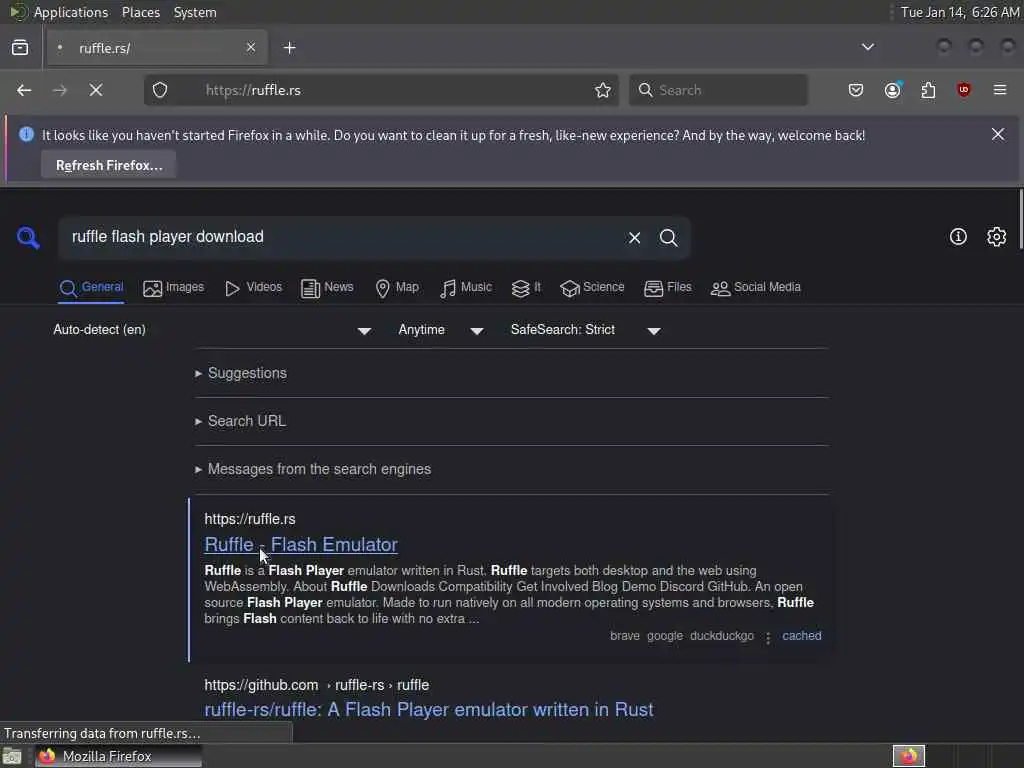Select the General search category

click(x=91, y=287)
